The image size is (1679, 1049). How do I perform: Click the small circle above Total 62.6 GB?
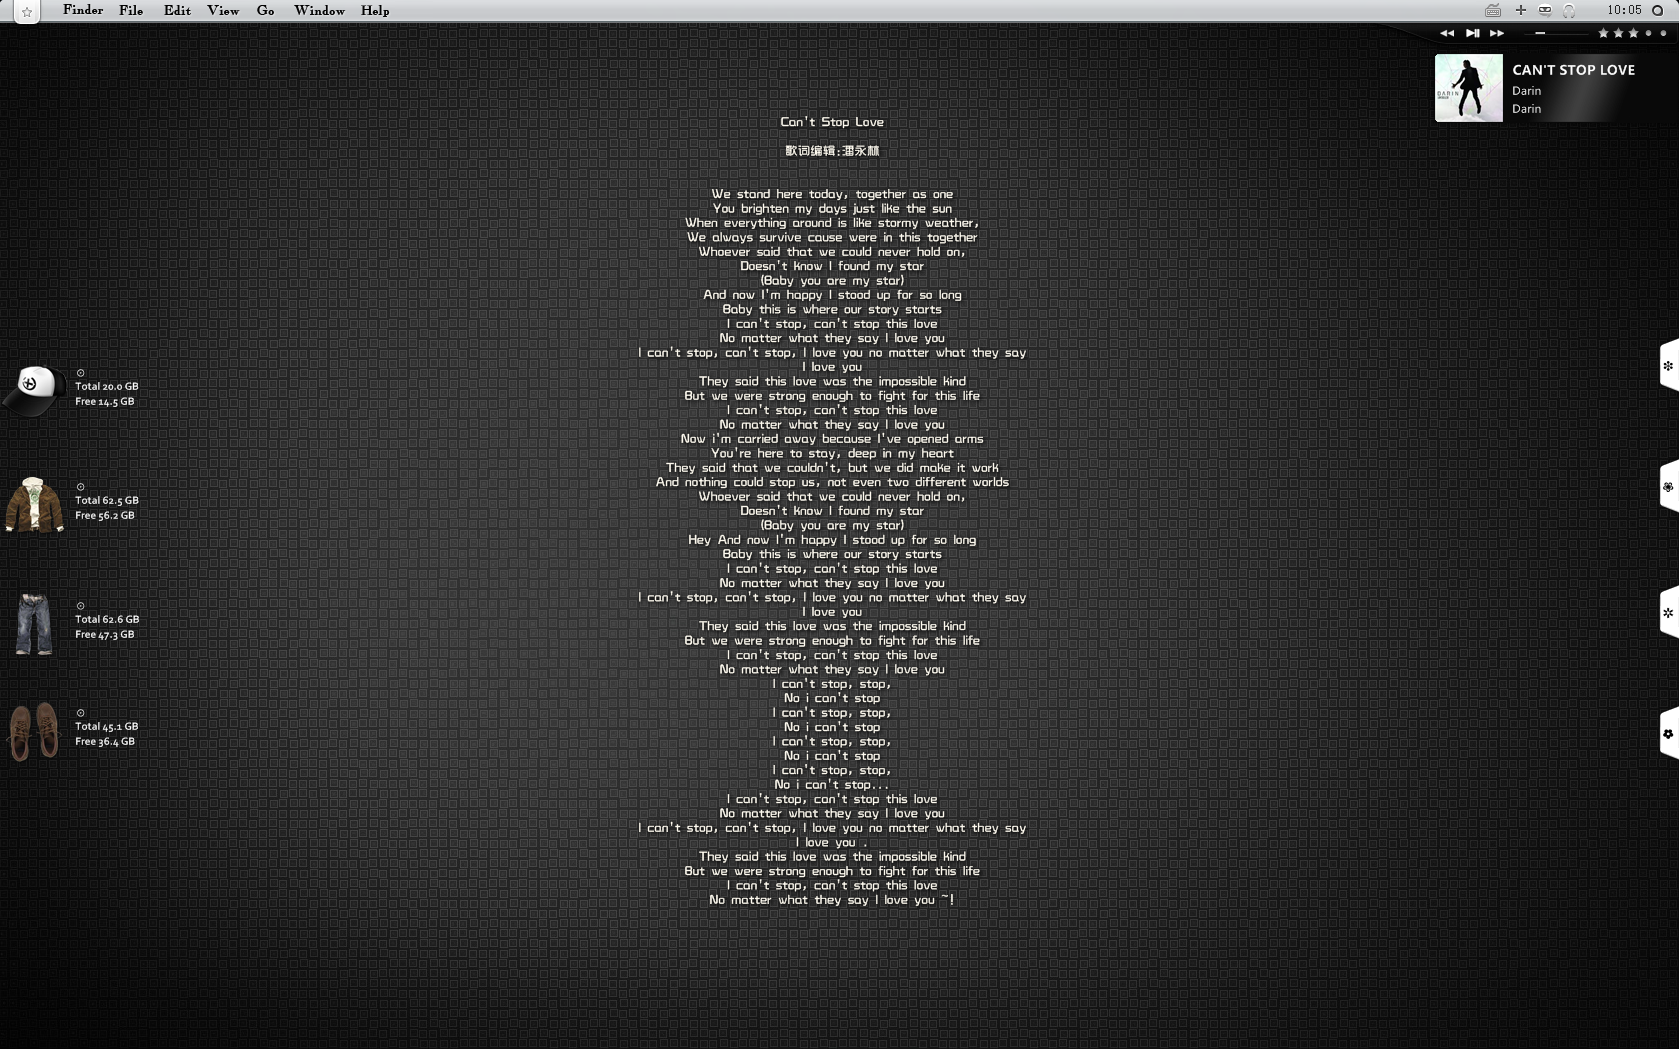coord(81,606)
